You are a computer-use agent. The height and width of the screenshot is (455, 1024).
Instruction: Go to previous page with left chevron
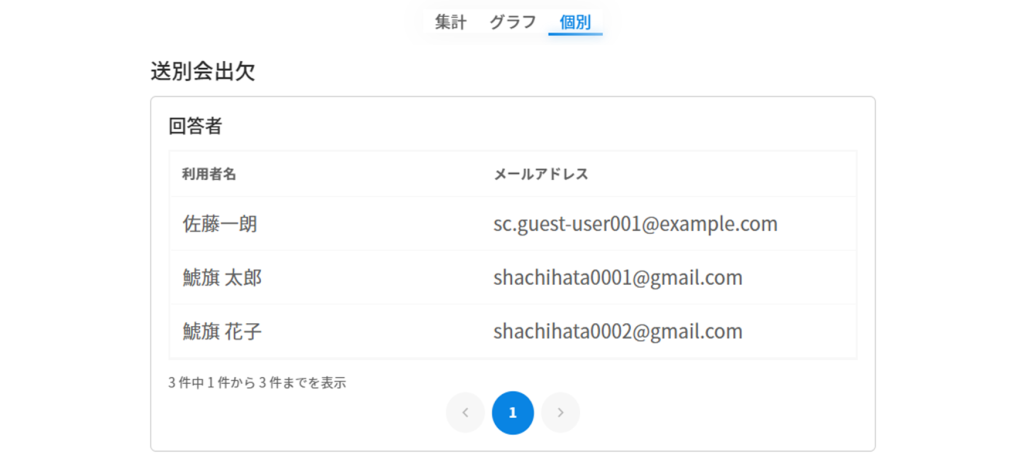pyautogui.click(x=465, y=412)
